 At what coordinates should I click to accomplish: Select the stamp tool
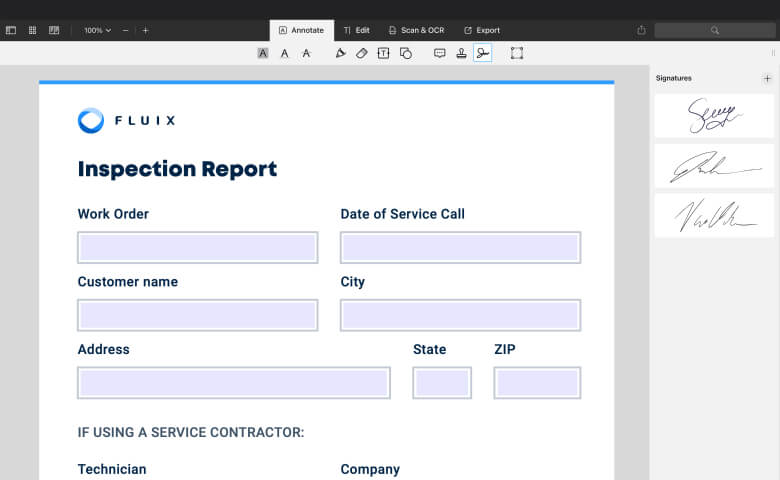pos(461,53)
